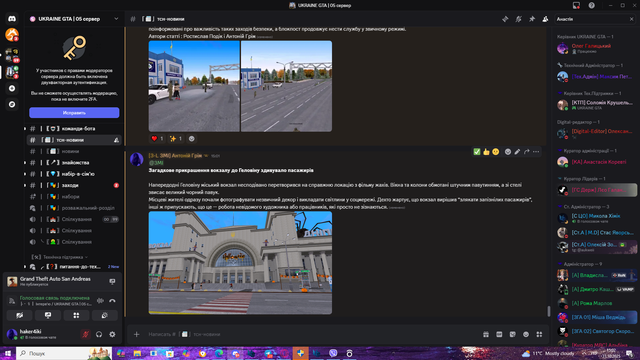Open more message options ellipsis
This screenshot has height=360, width=640.
(x=536, y=152)
